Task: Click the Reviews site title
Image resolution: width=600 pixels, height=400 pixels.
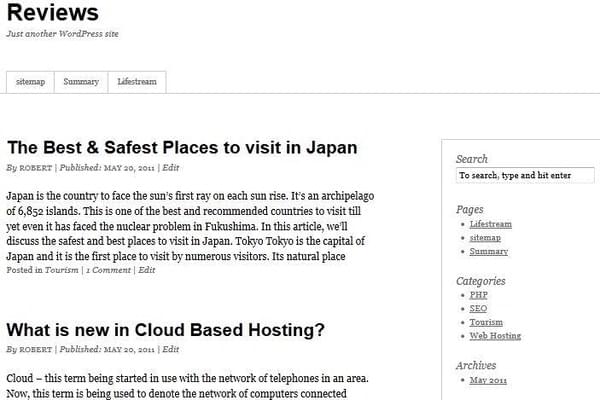Action: (53, 12)
